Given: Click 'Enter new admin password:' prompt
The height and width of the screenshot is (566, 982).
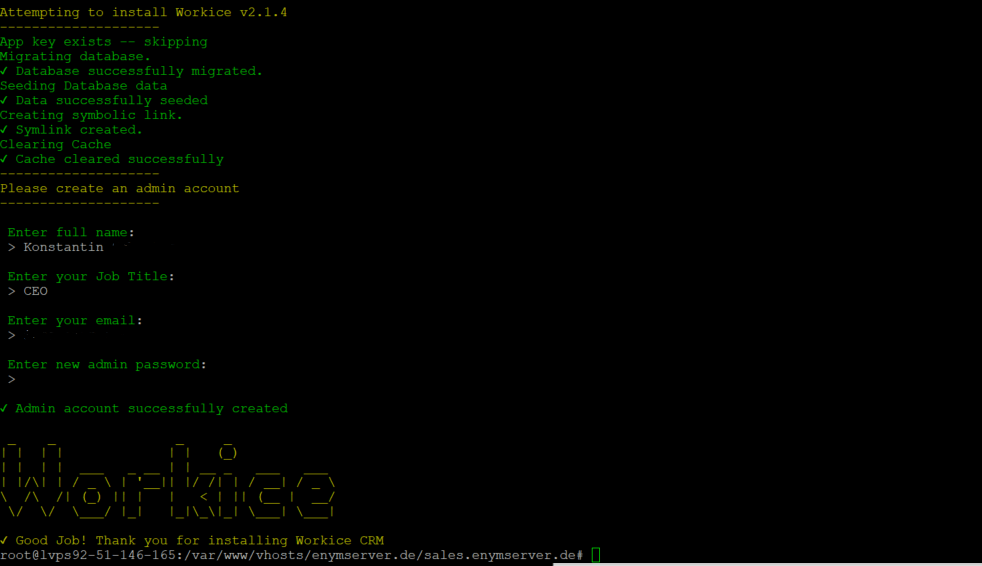Looking at the screenshot, I should click(107, 364).
